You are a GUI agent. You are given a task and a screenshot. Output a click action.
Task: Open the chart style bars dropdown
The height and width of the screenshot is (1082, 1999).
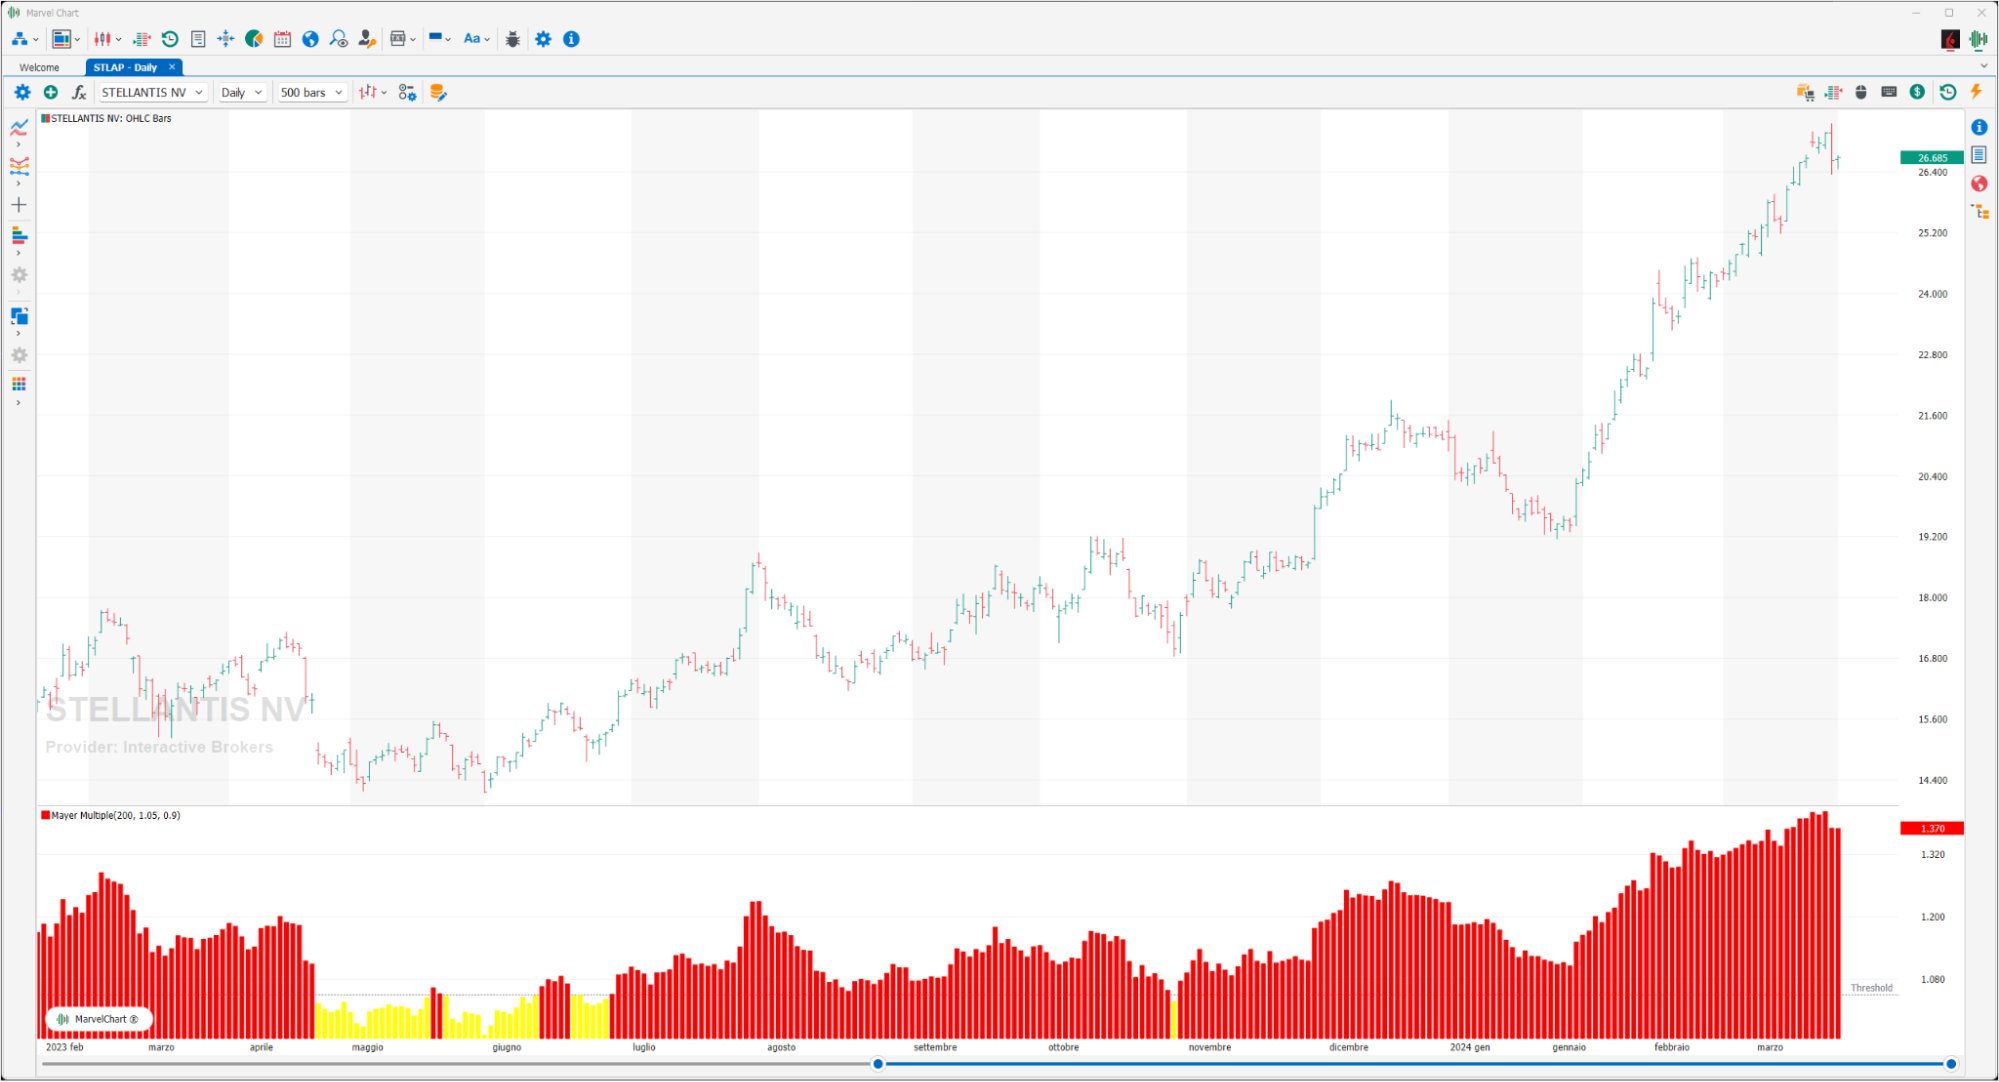click(373, 92)
